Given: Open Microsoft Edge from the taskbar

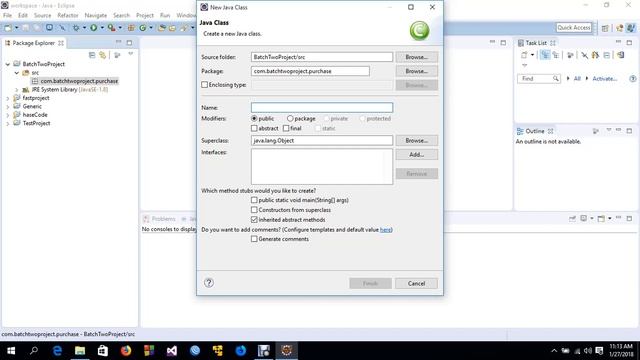Looking at the screenshot, I should (x=57, y=351).
